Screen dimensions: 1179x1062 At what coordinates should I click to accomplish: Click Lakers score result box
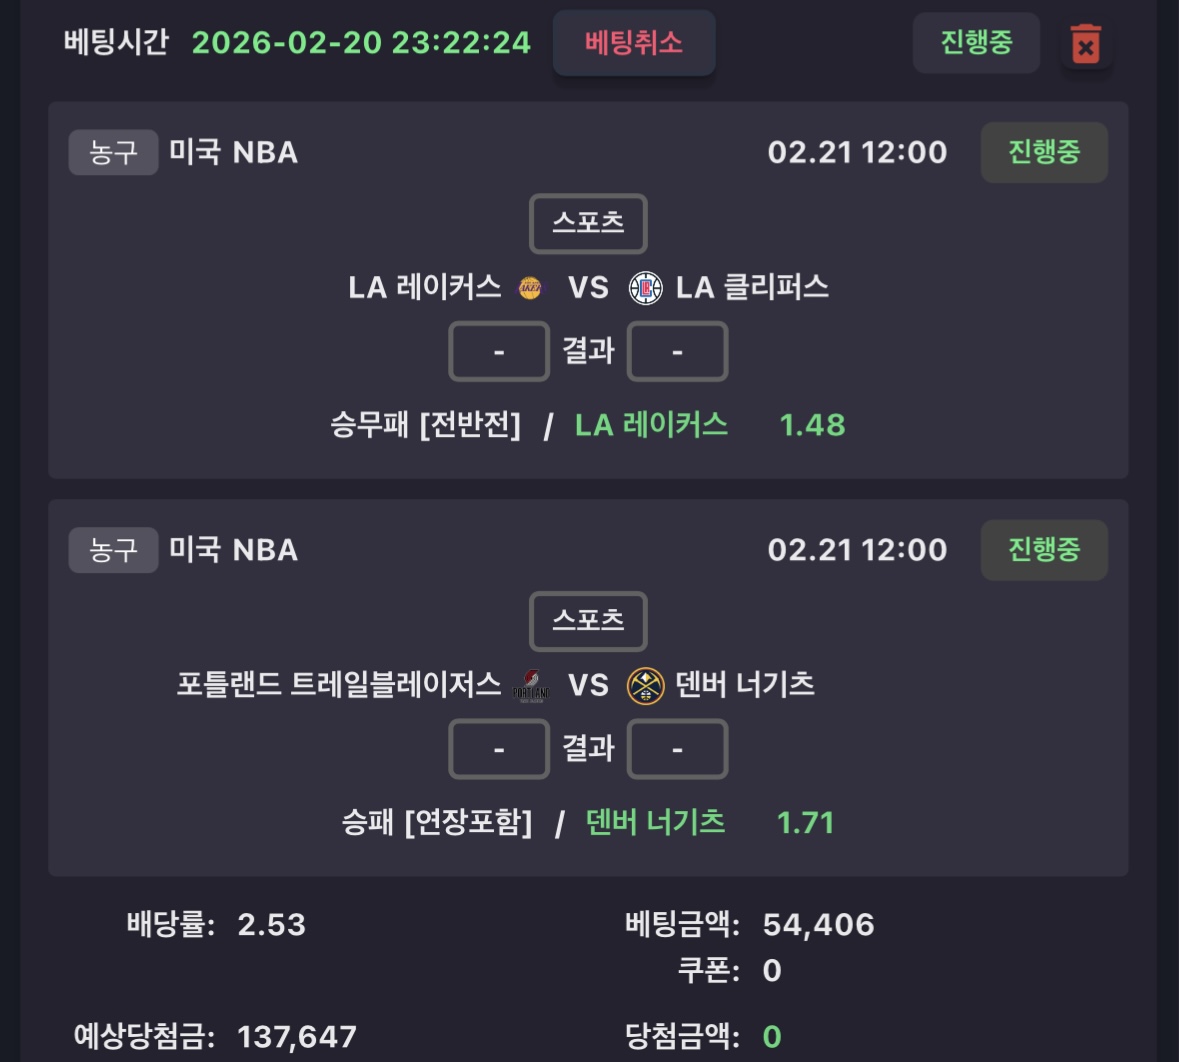[x=499, y=352]
